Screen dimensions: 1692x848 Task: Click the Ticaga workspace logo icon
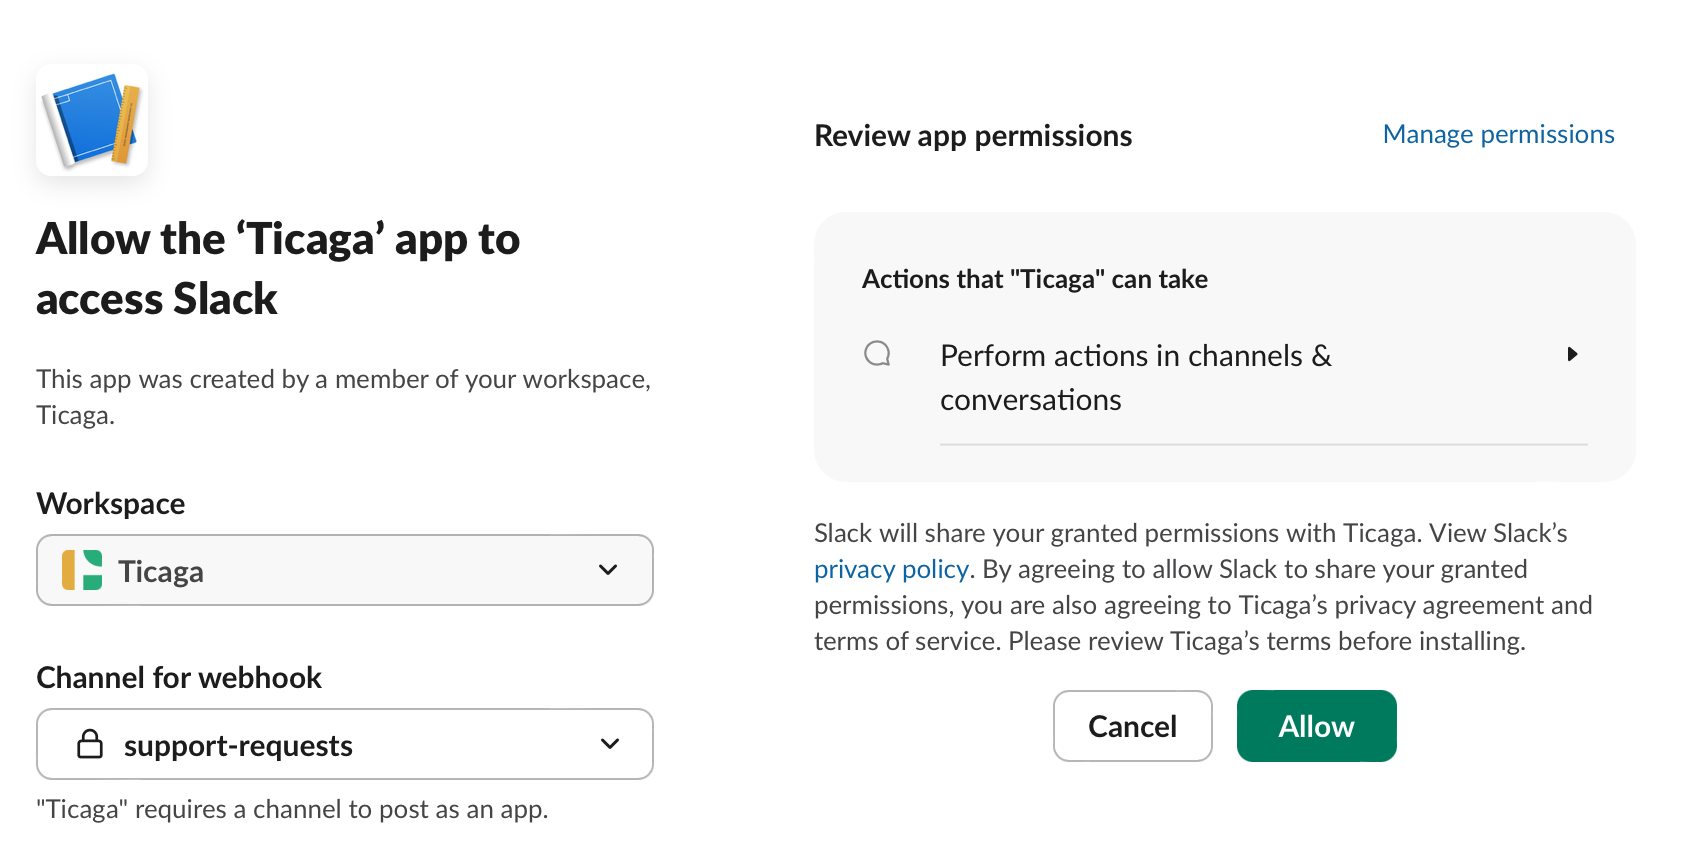point(82,570)
